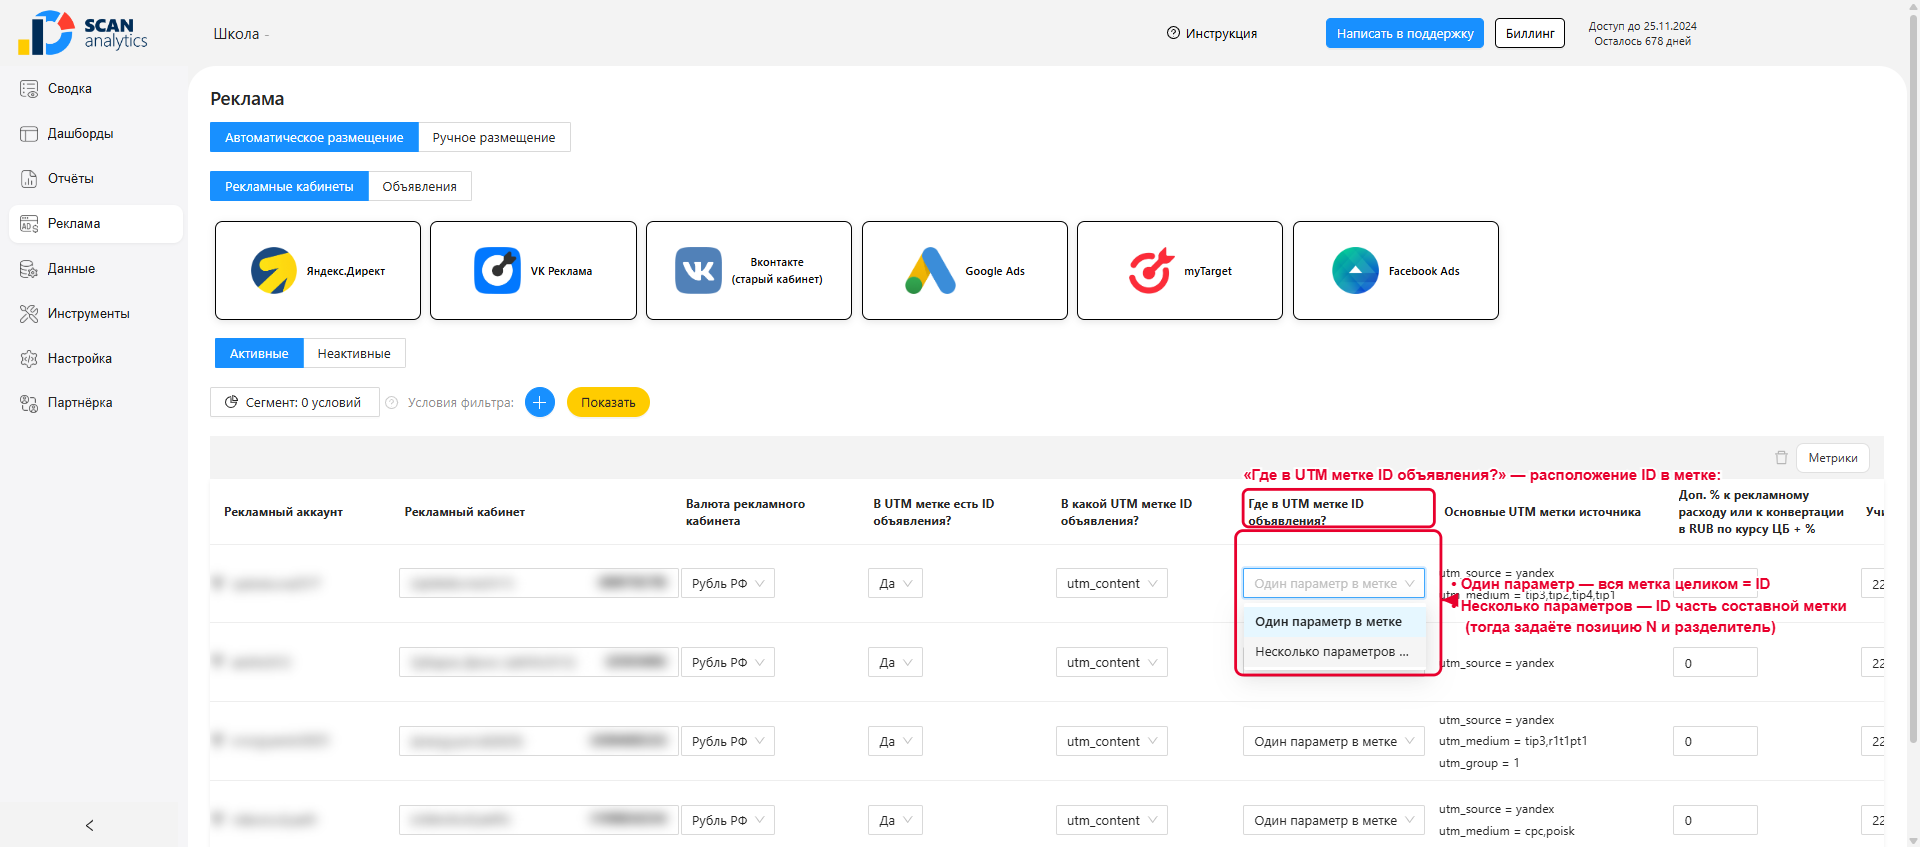
Task: Expand Один параметр в метке in tip3,r1t1pt1 row
Action: pyautogui.click(x=1334, y=741)
